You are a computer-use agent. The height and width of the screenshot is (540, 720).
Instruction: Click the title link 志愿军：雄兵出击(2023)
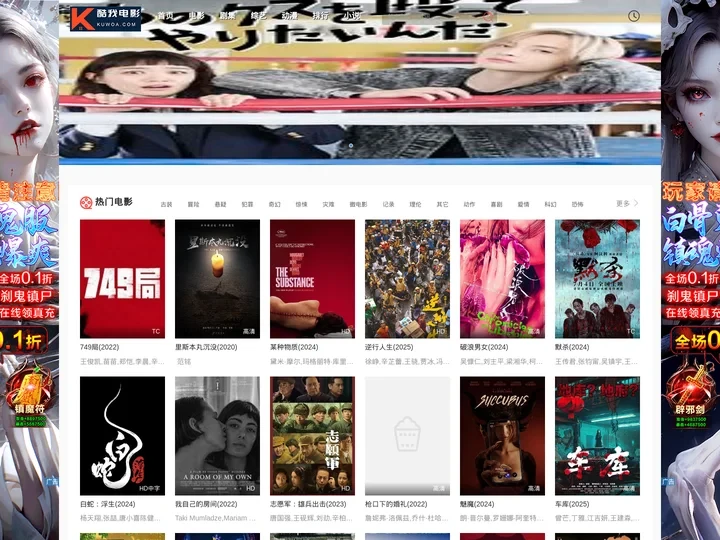tap(308, 504)
